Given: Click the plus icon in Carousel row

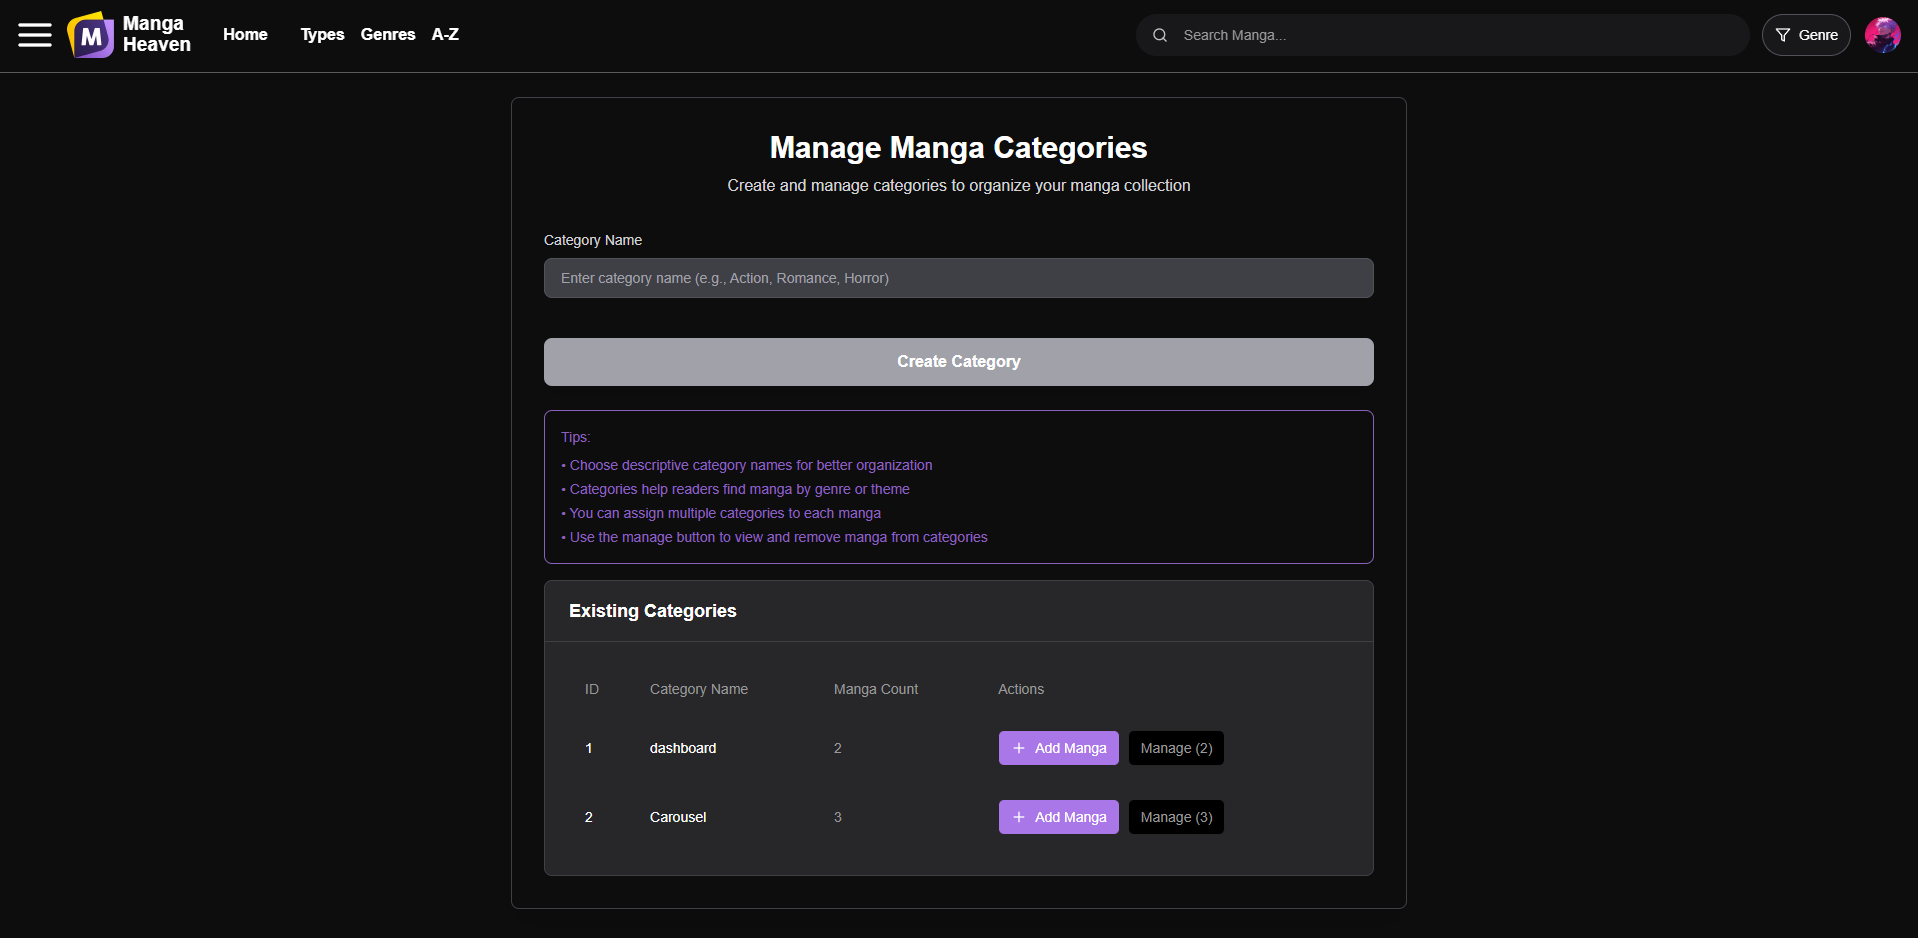Looking at the screenshot, I should [x=1019, y=817].
